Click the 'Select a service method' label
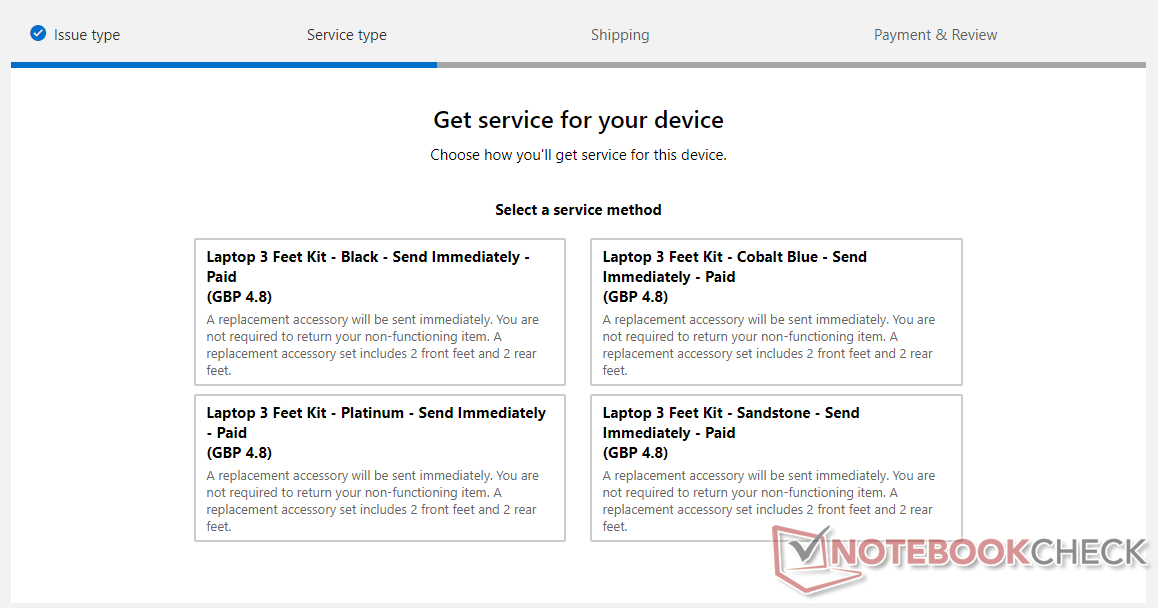The image size is (1158, 608). click(578, 210)
